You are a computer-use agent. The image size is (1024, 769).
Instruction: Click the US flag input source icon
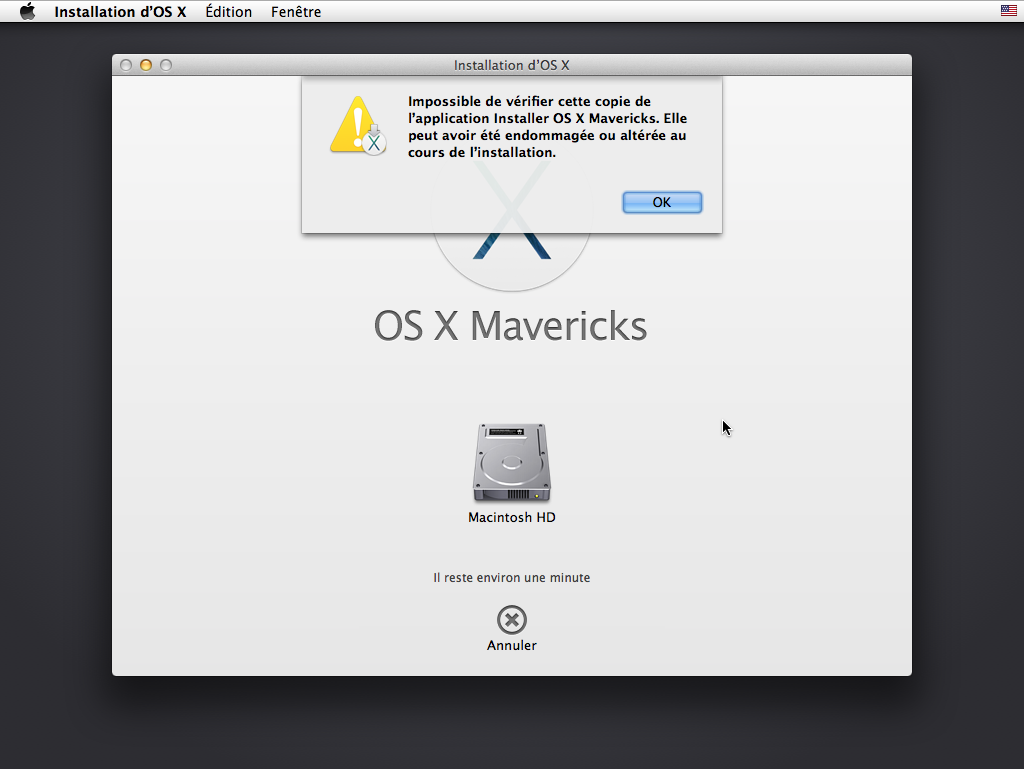click(x=1008, y=10)
